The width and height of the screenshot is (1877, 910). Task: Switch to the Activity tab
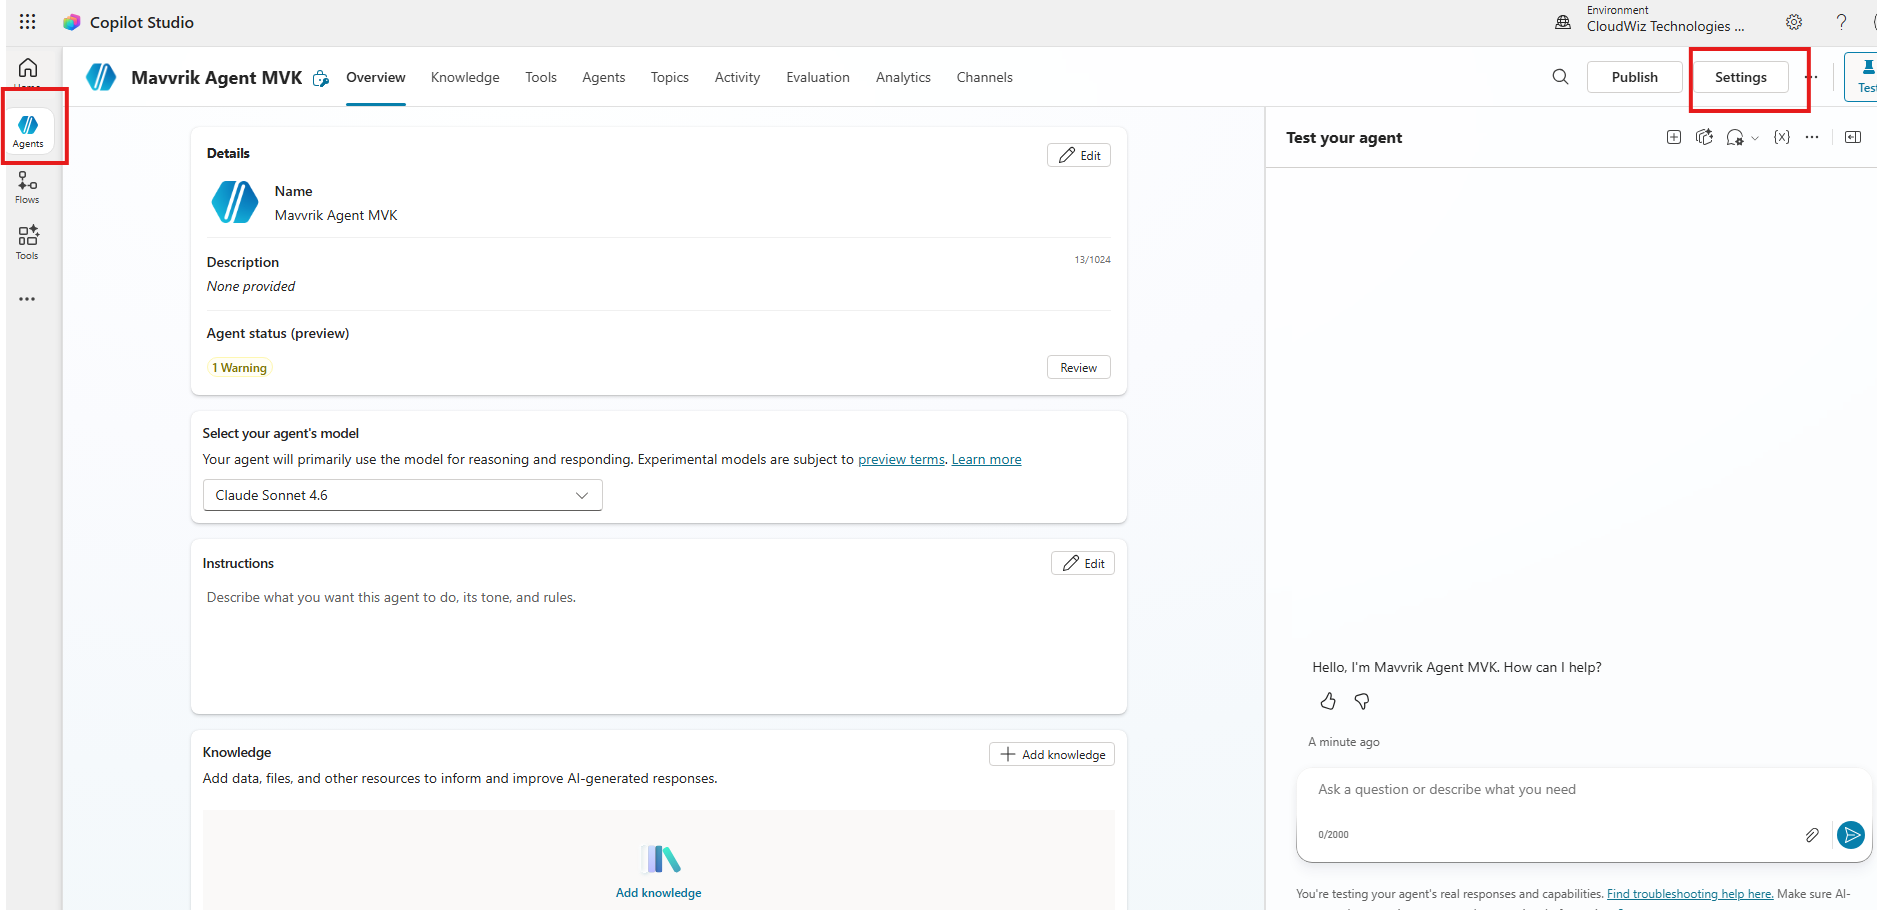pos(737,77)
